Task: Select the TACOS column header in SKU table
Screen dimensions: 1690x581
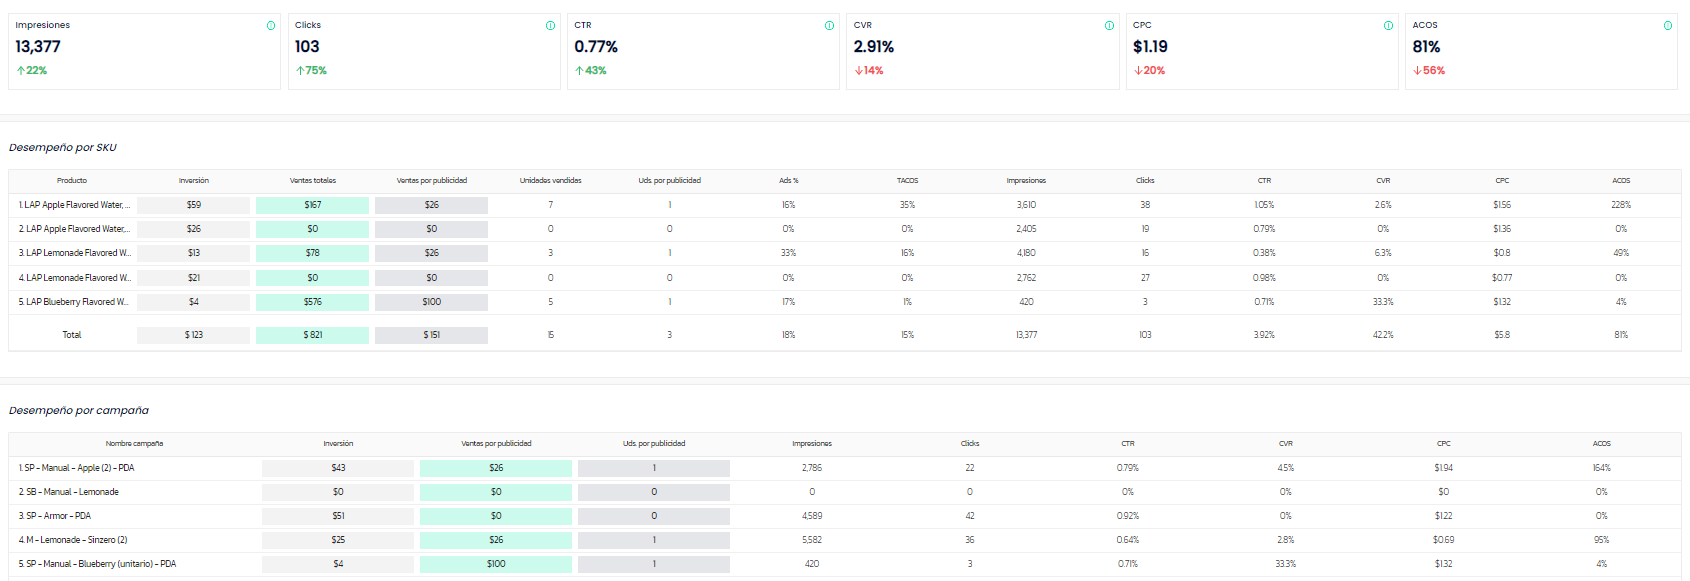Action: [907, 181]
